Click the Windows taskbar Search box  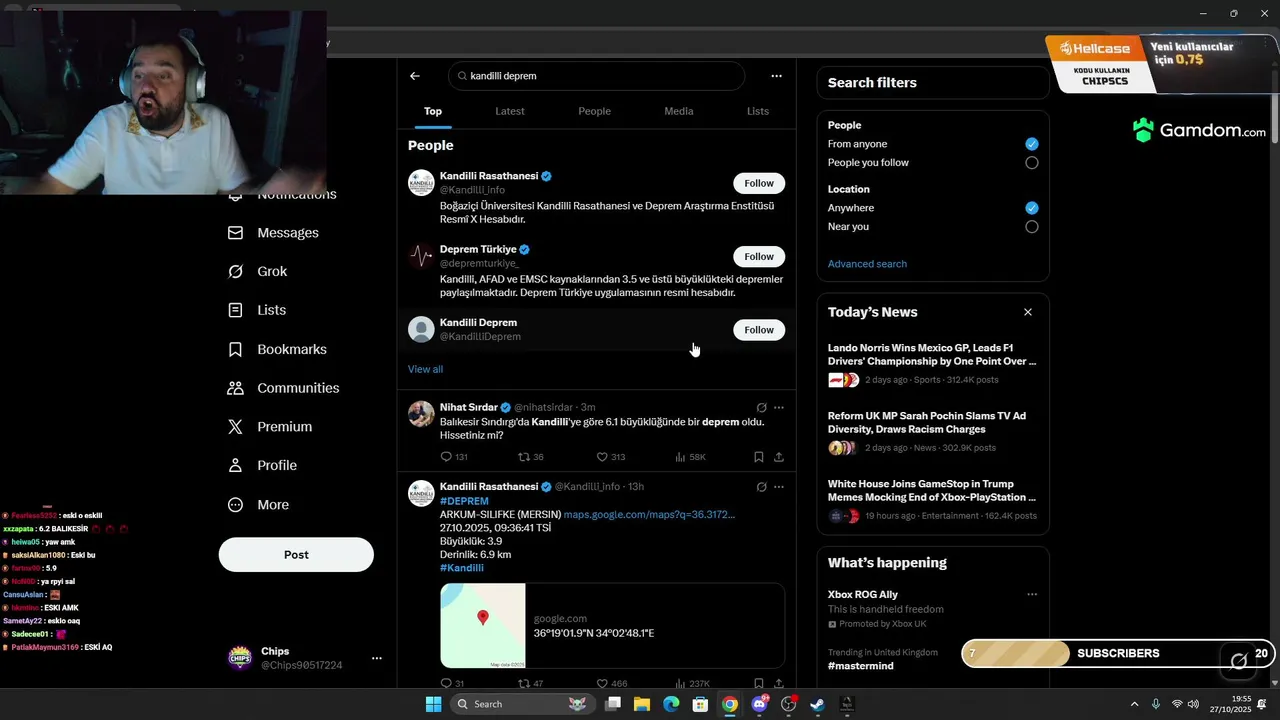tap(521, 704)
